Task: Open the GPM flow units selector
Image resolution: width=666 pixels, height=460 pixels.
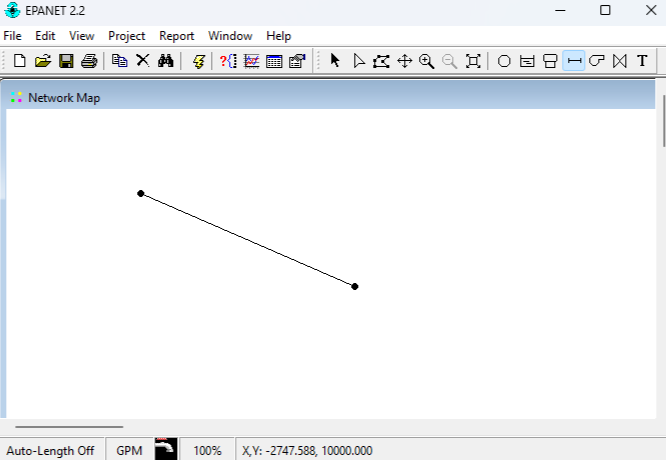Action: pyautogui.click(x=129, y=450)
